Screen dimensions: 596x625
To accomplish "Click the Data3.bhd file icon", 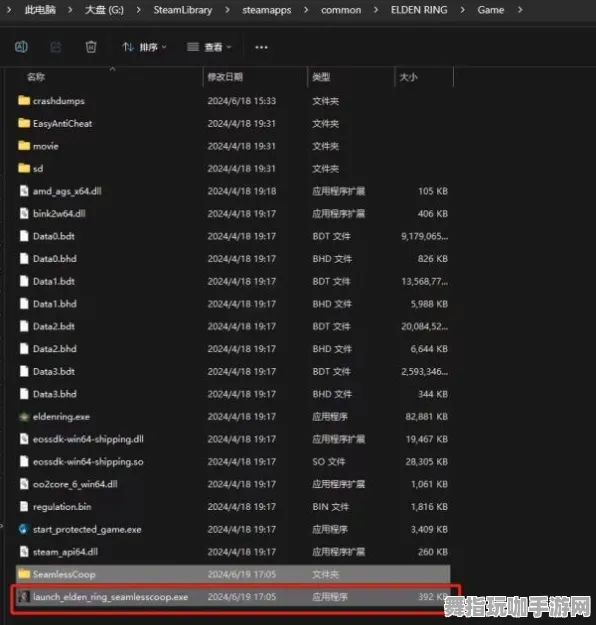I will (24, 394).
